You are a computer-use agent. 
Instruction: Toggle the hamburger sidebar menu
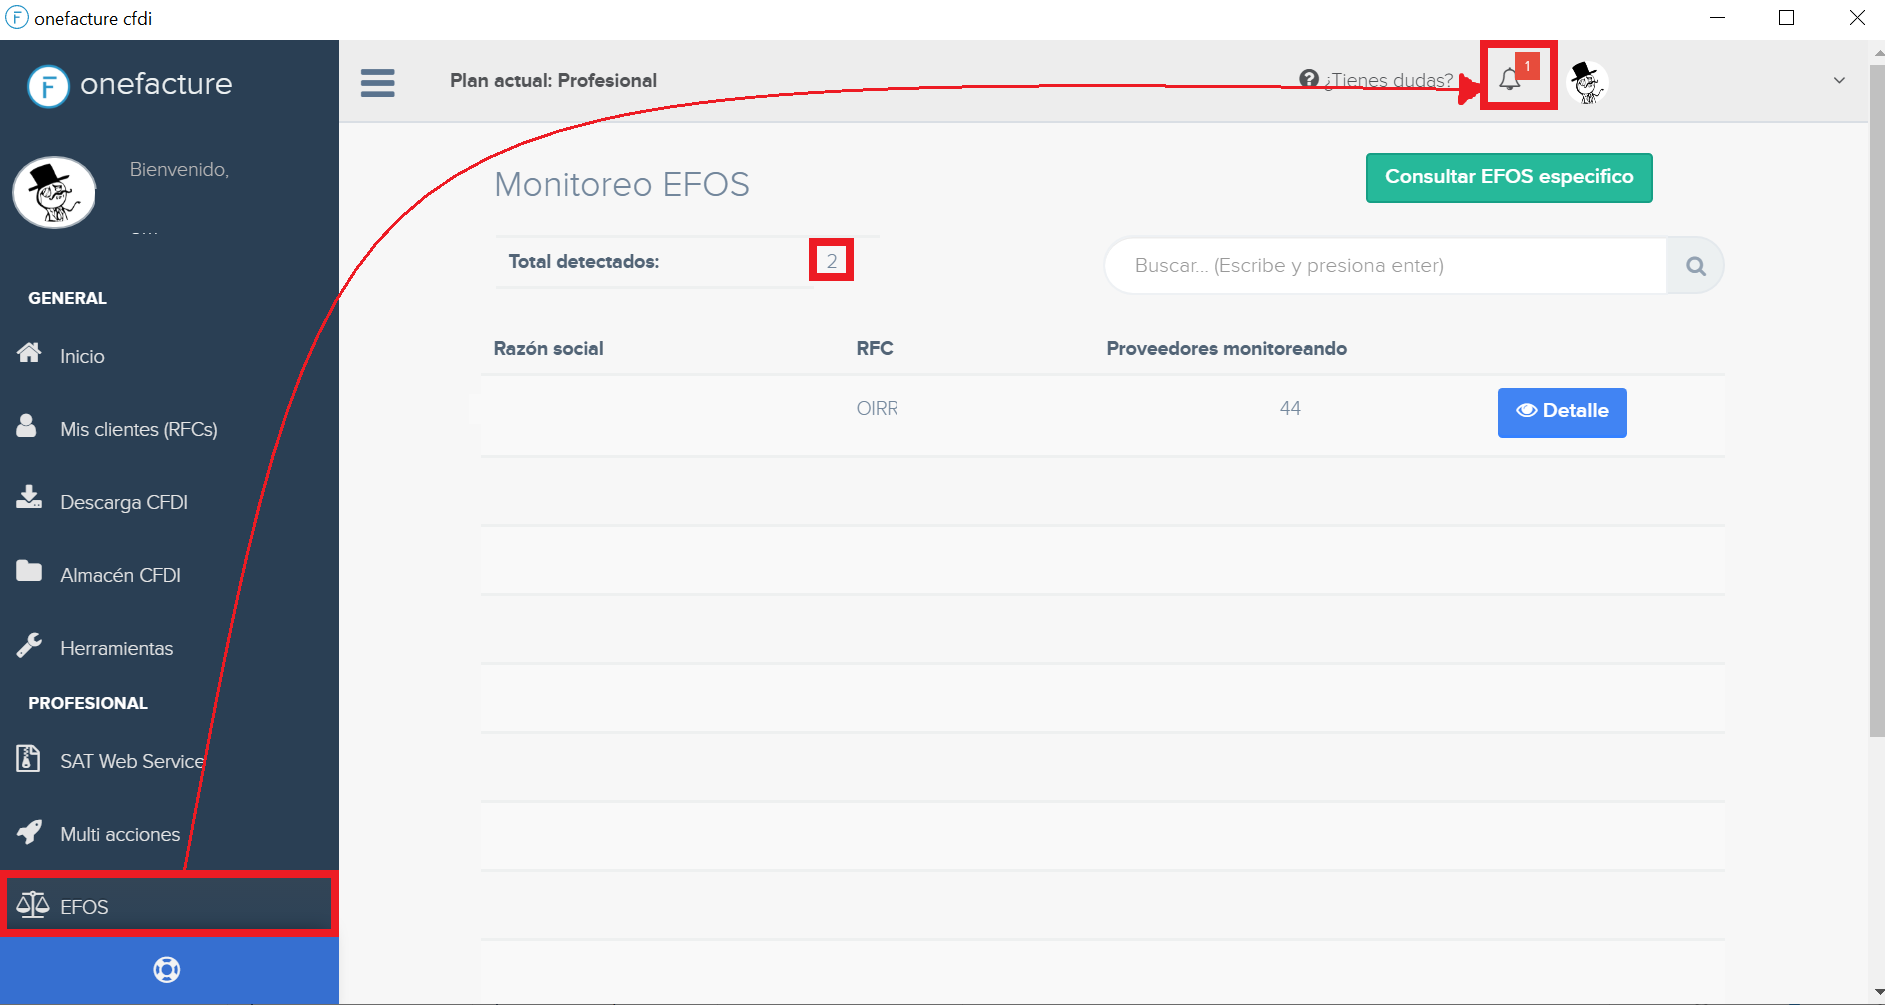pos(377,82)
